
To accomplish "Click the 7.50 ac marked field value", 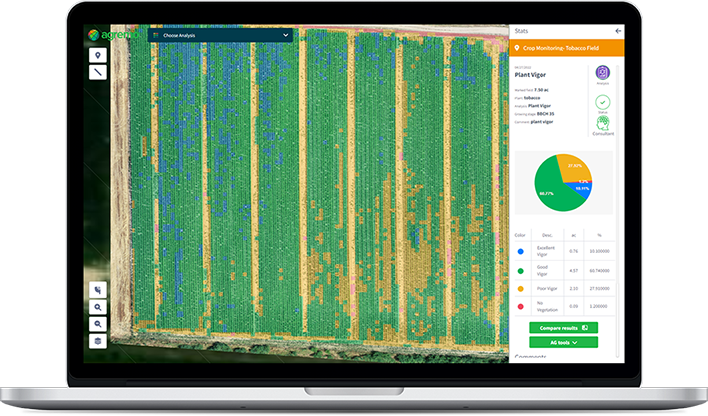I will coord(541,90).
